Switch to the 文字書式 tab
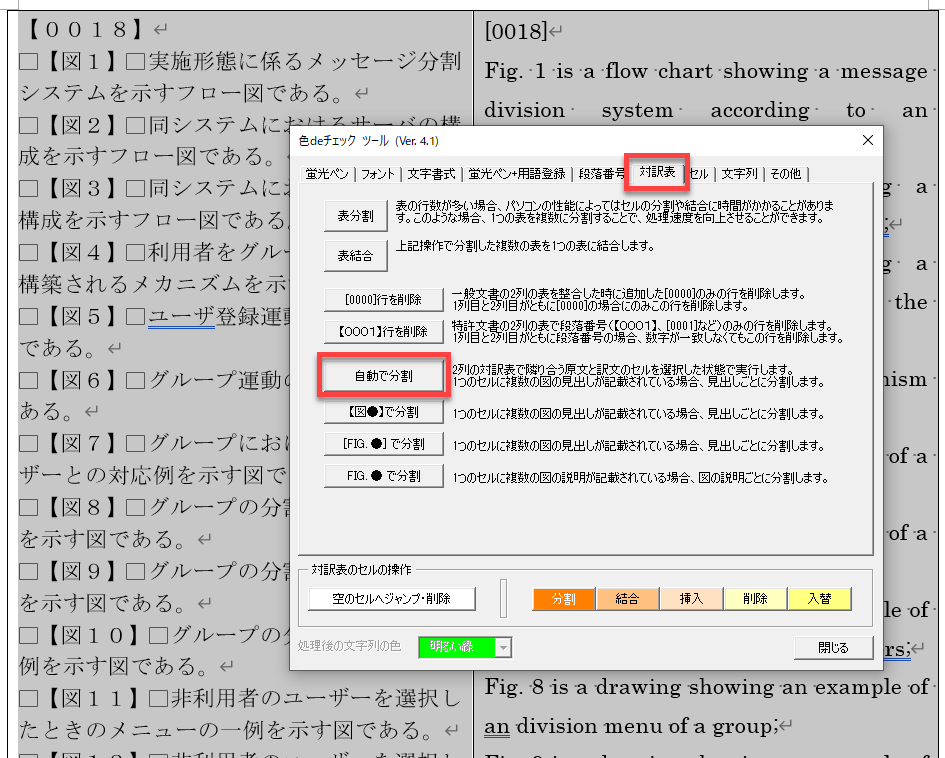This screenshot has width=945, height=758. 431,174
